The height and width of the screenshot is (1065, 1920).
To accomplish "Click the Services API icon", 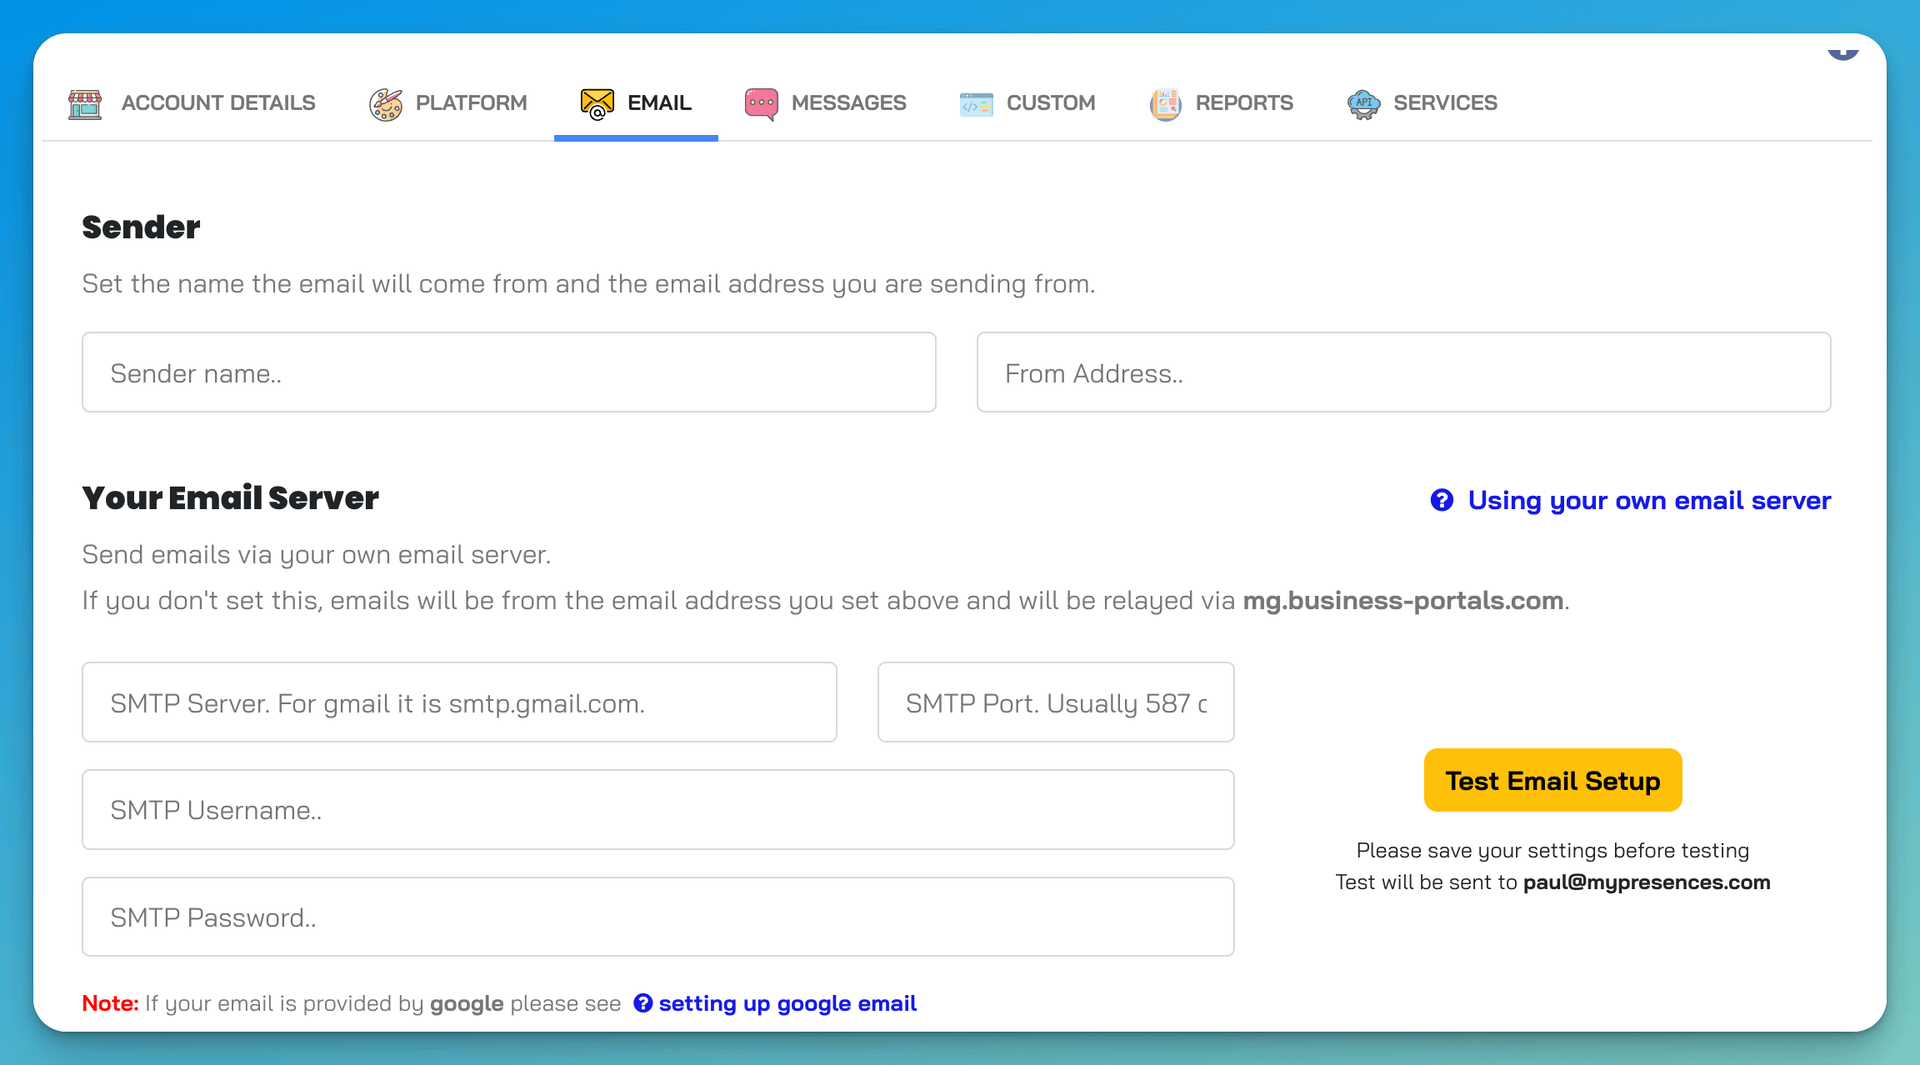I will (x=1363, y=103).
